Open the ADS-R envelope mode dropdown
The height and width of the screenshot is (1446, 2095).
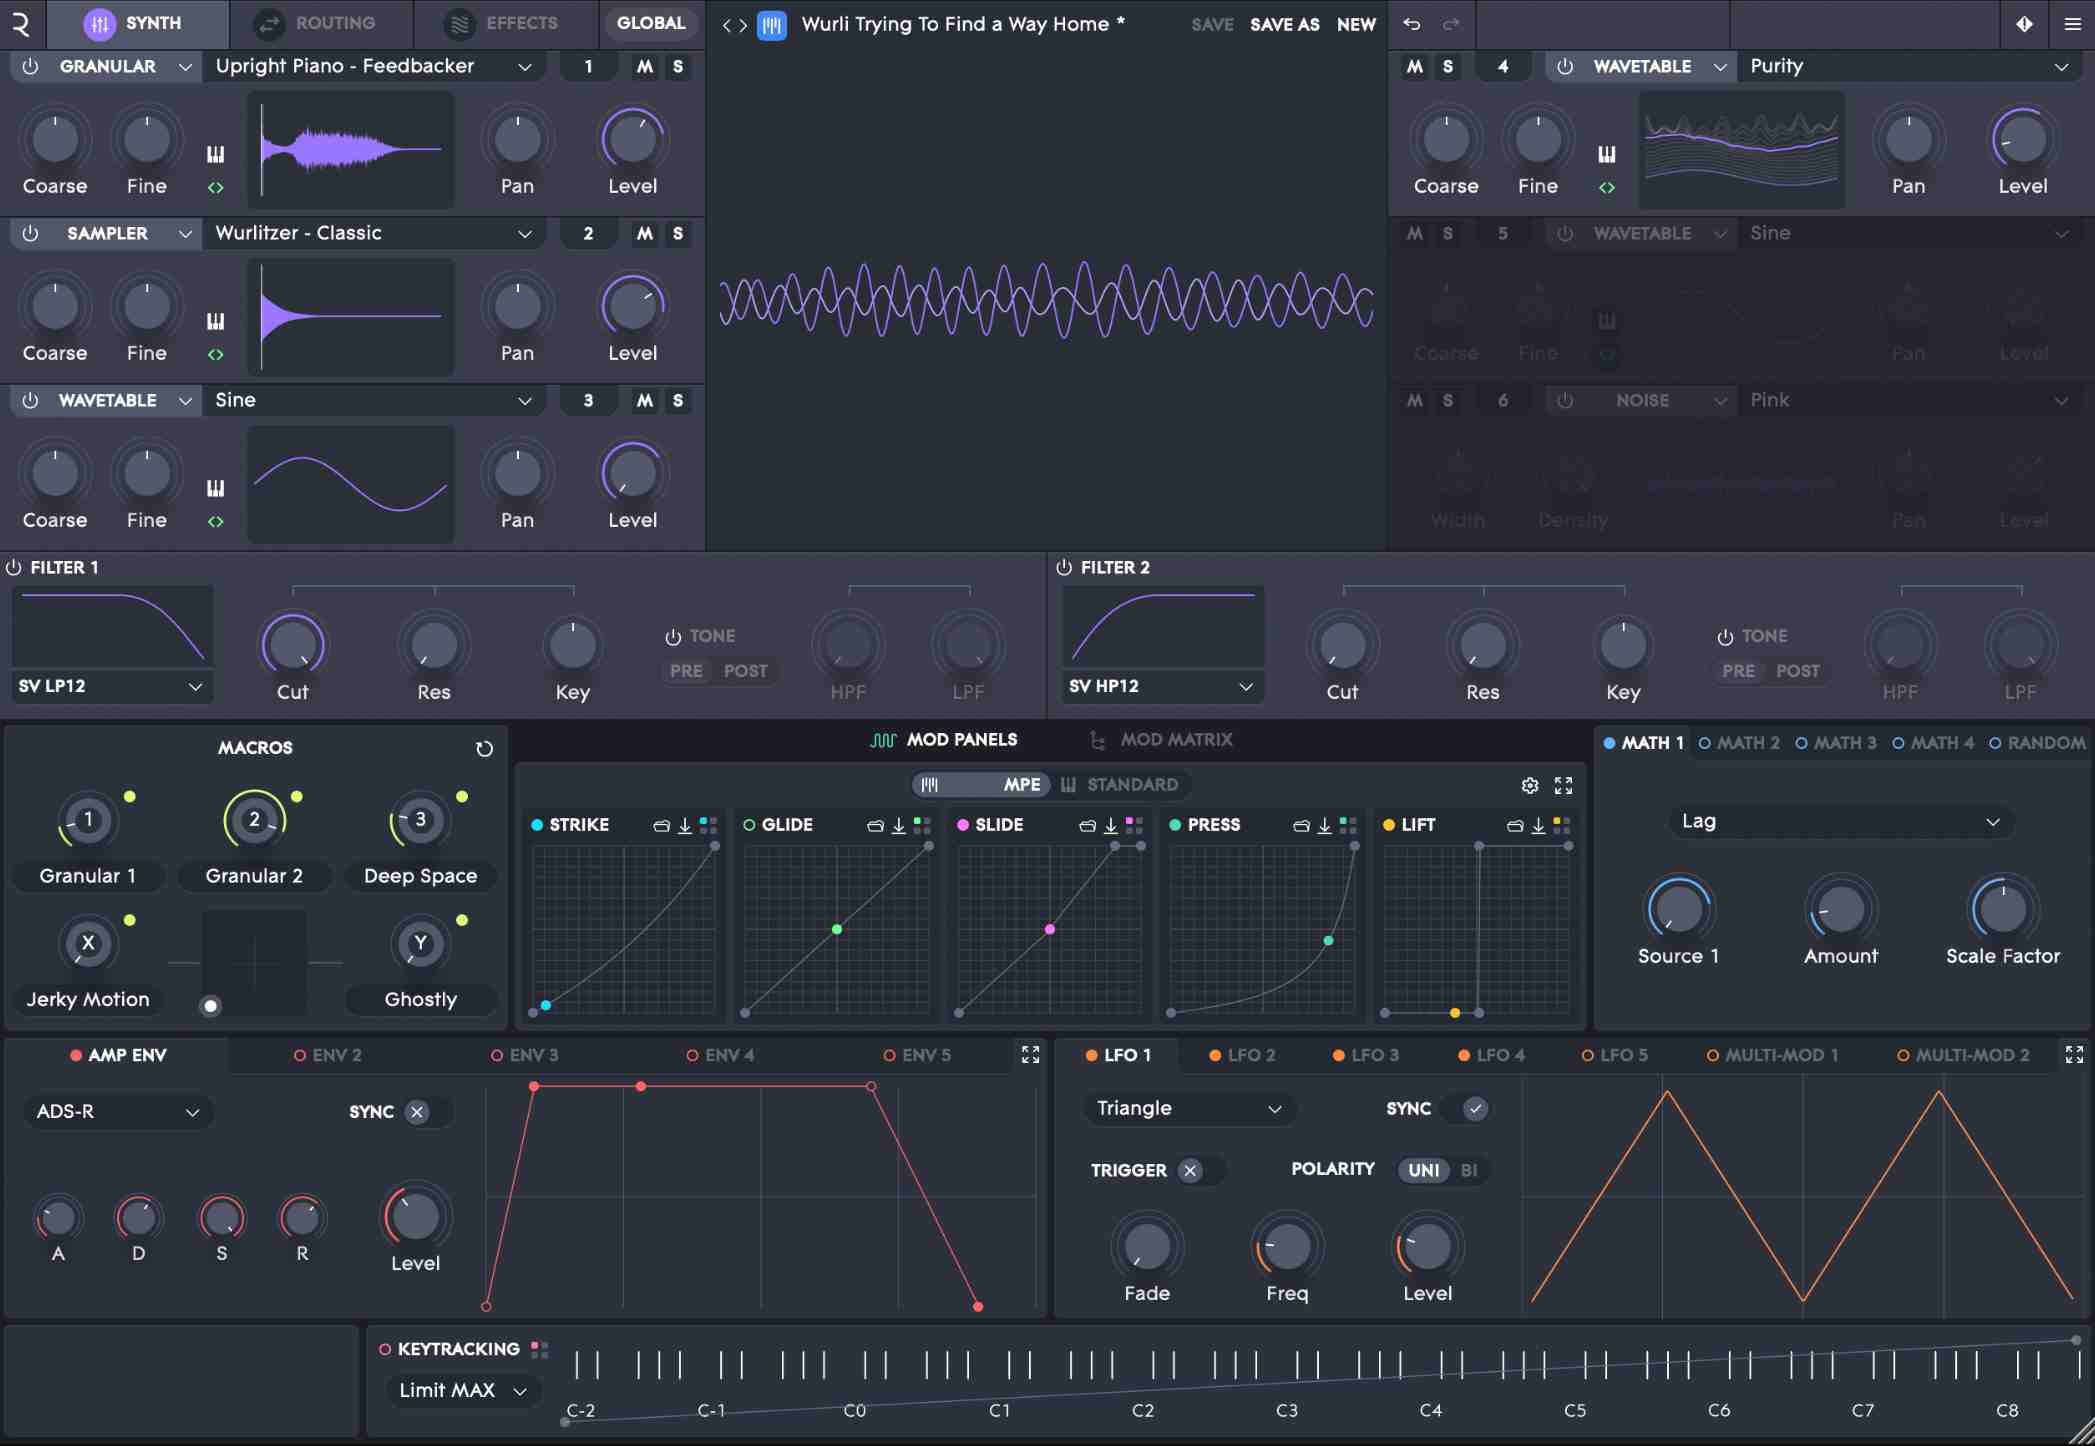point(117,1112)
